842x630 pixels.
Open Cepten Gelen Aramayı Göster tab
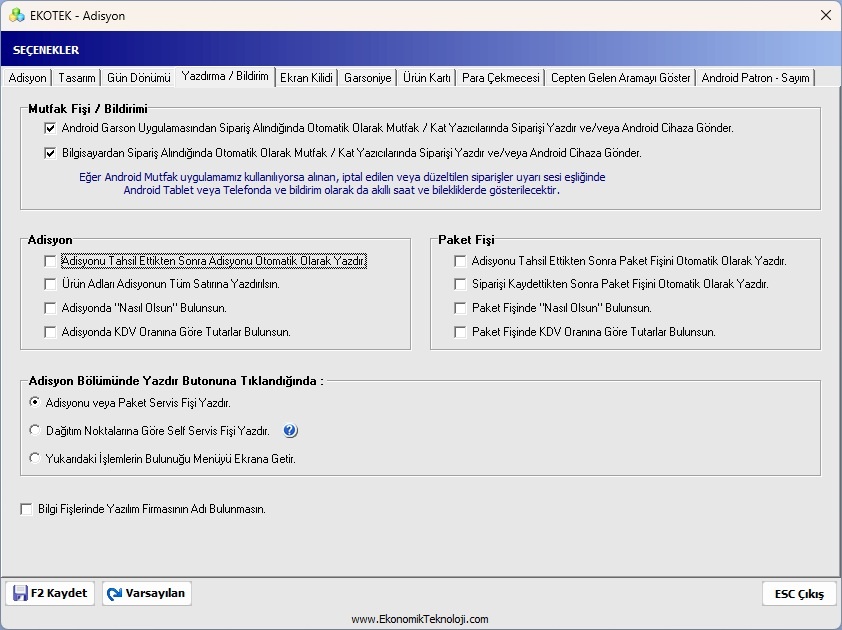pos(621,78)
